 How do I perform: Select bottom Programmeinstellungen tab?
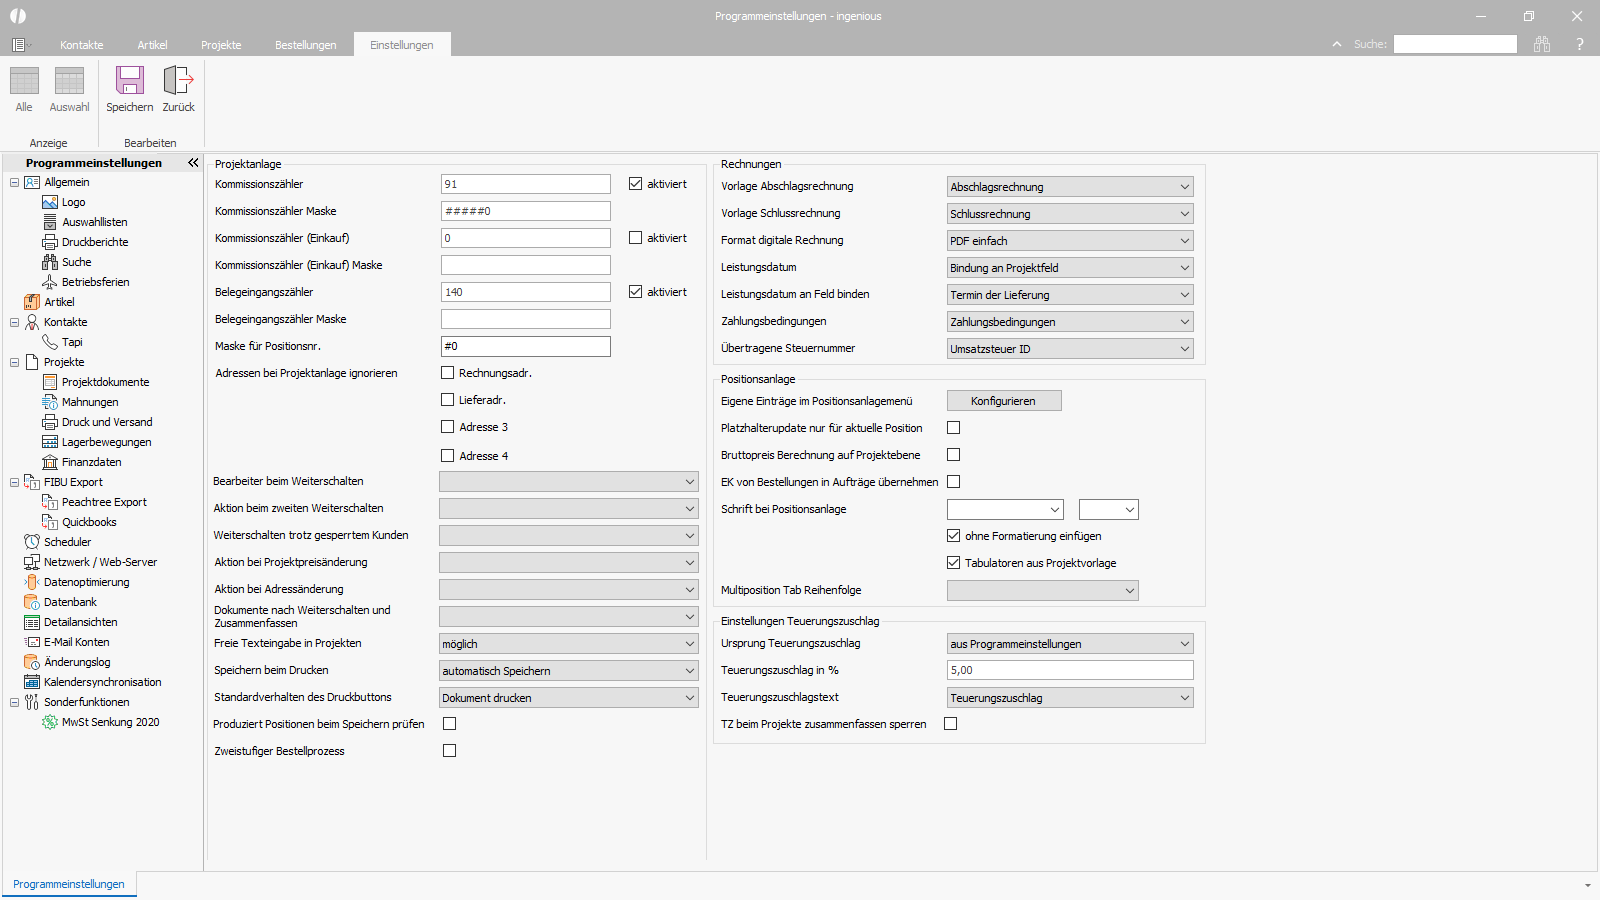[69, 884]
